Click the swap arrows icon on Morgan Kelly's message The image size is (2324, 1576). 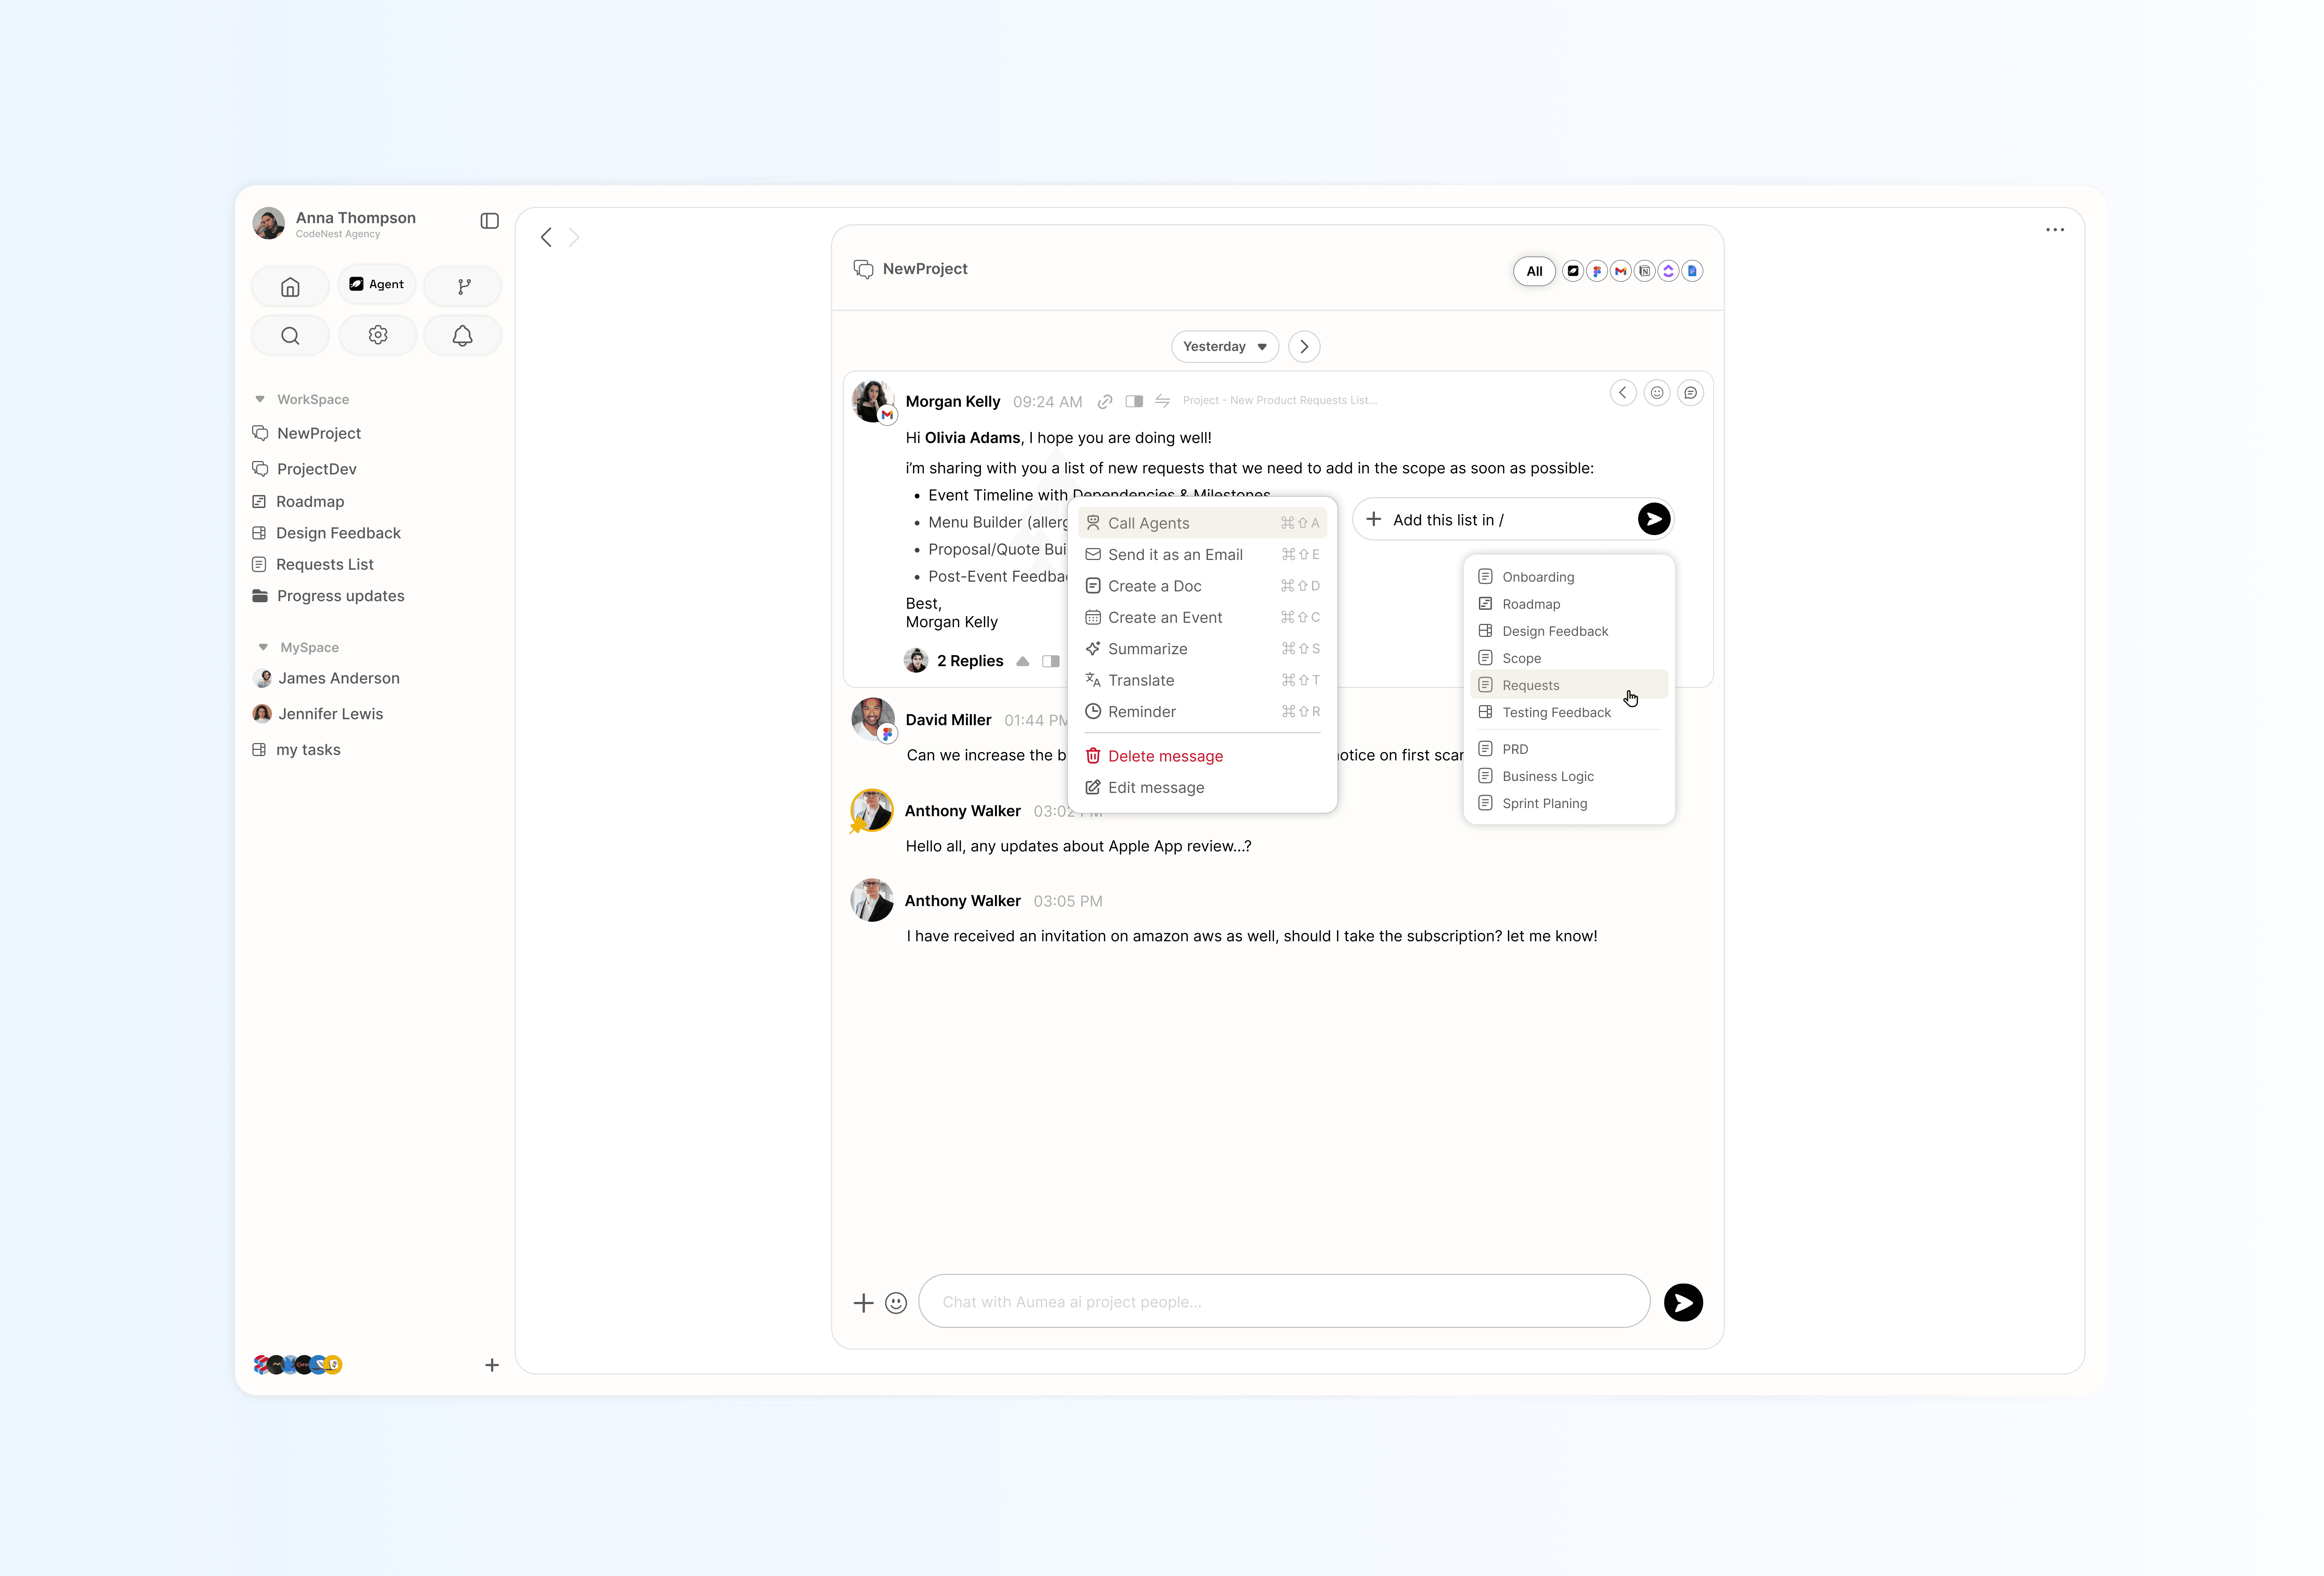(1163, 401)
